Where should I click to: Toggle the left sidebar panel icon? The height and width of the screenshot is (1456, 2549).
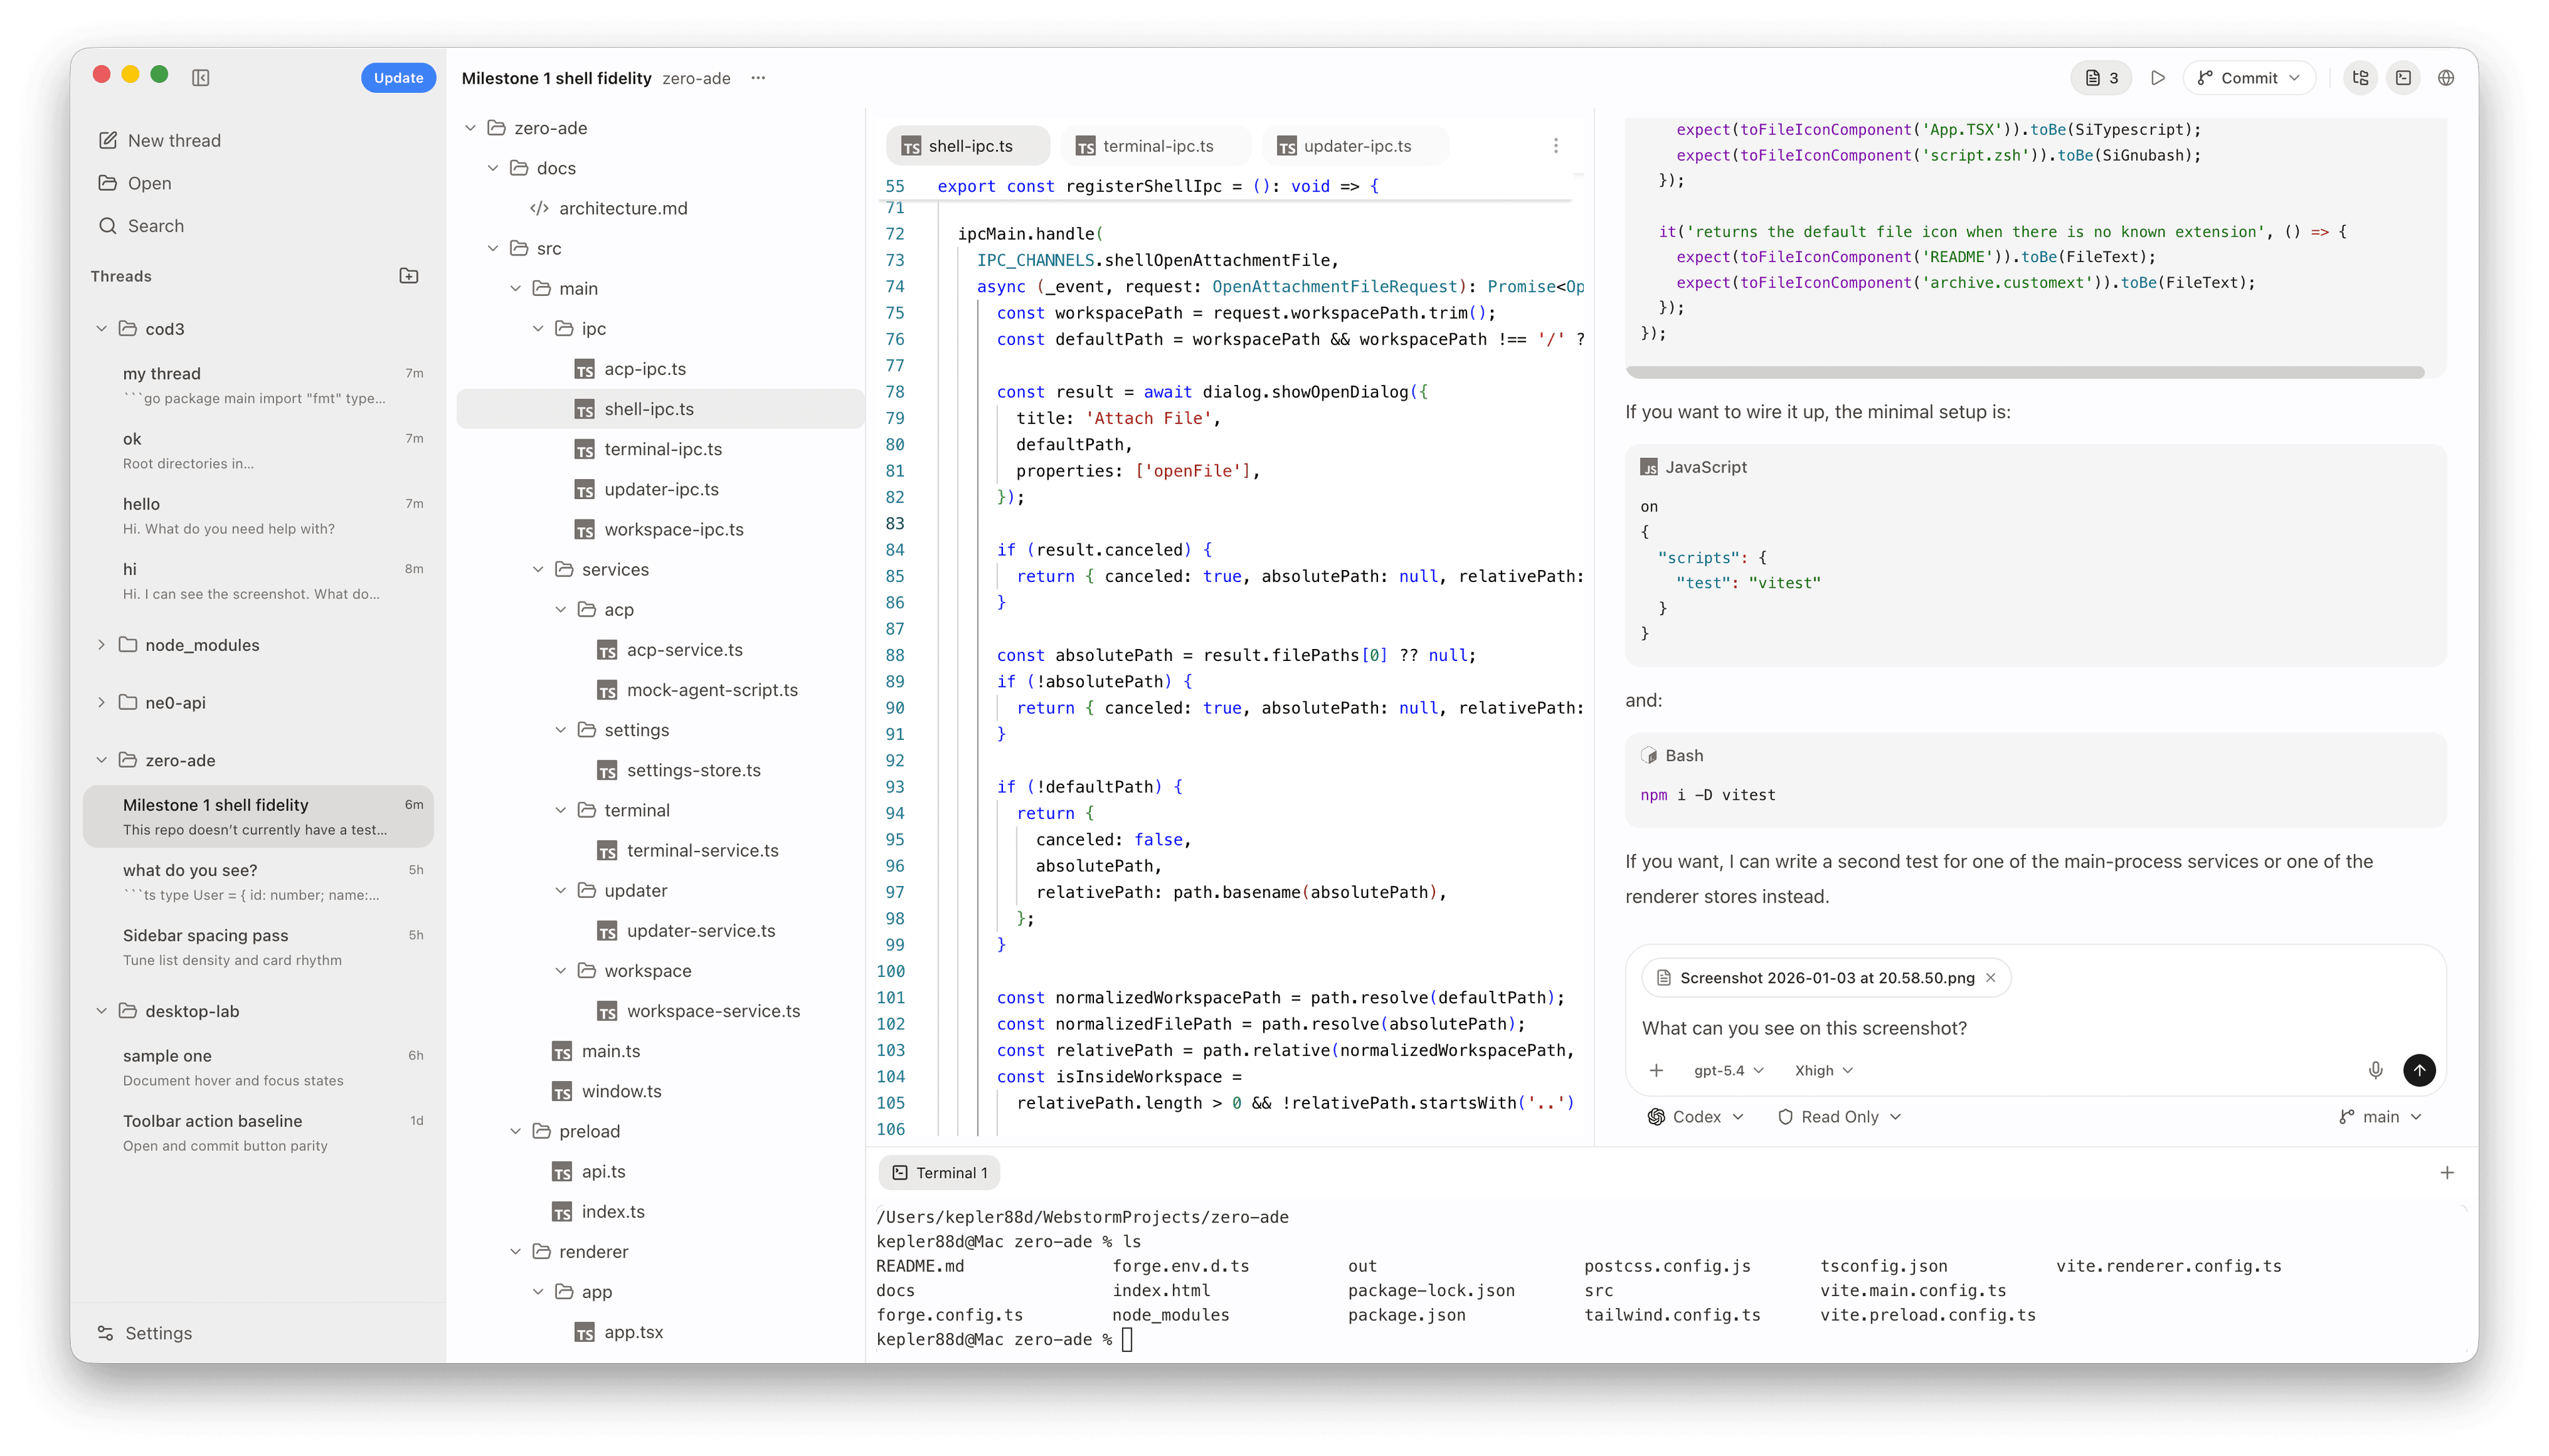(x=201, y=78)
